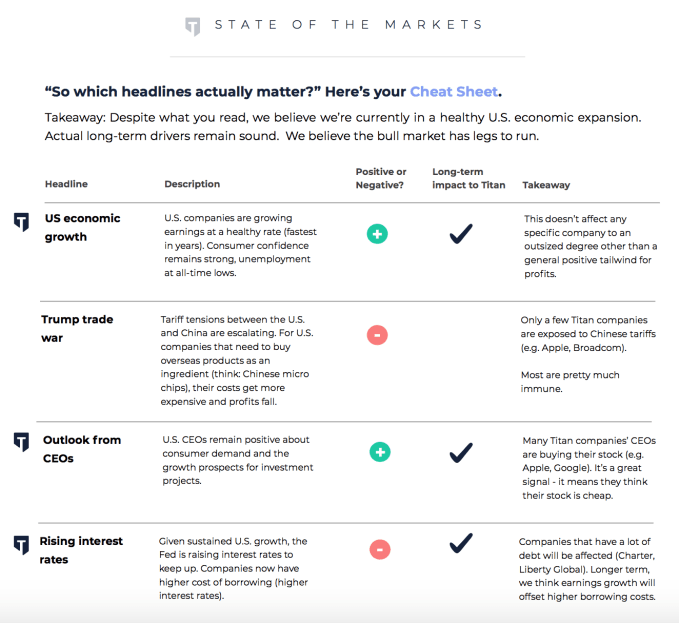
Task: Click the green plus icon for Outlook from CEOs
Action: click(380, 452)
